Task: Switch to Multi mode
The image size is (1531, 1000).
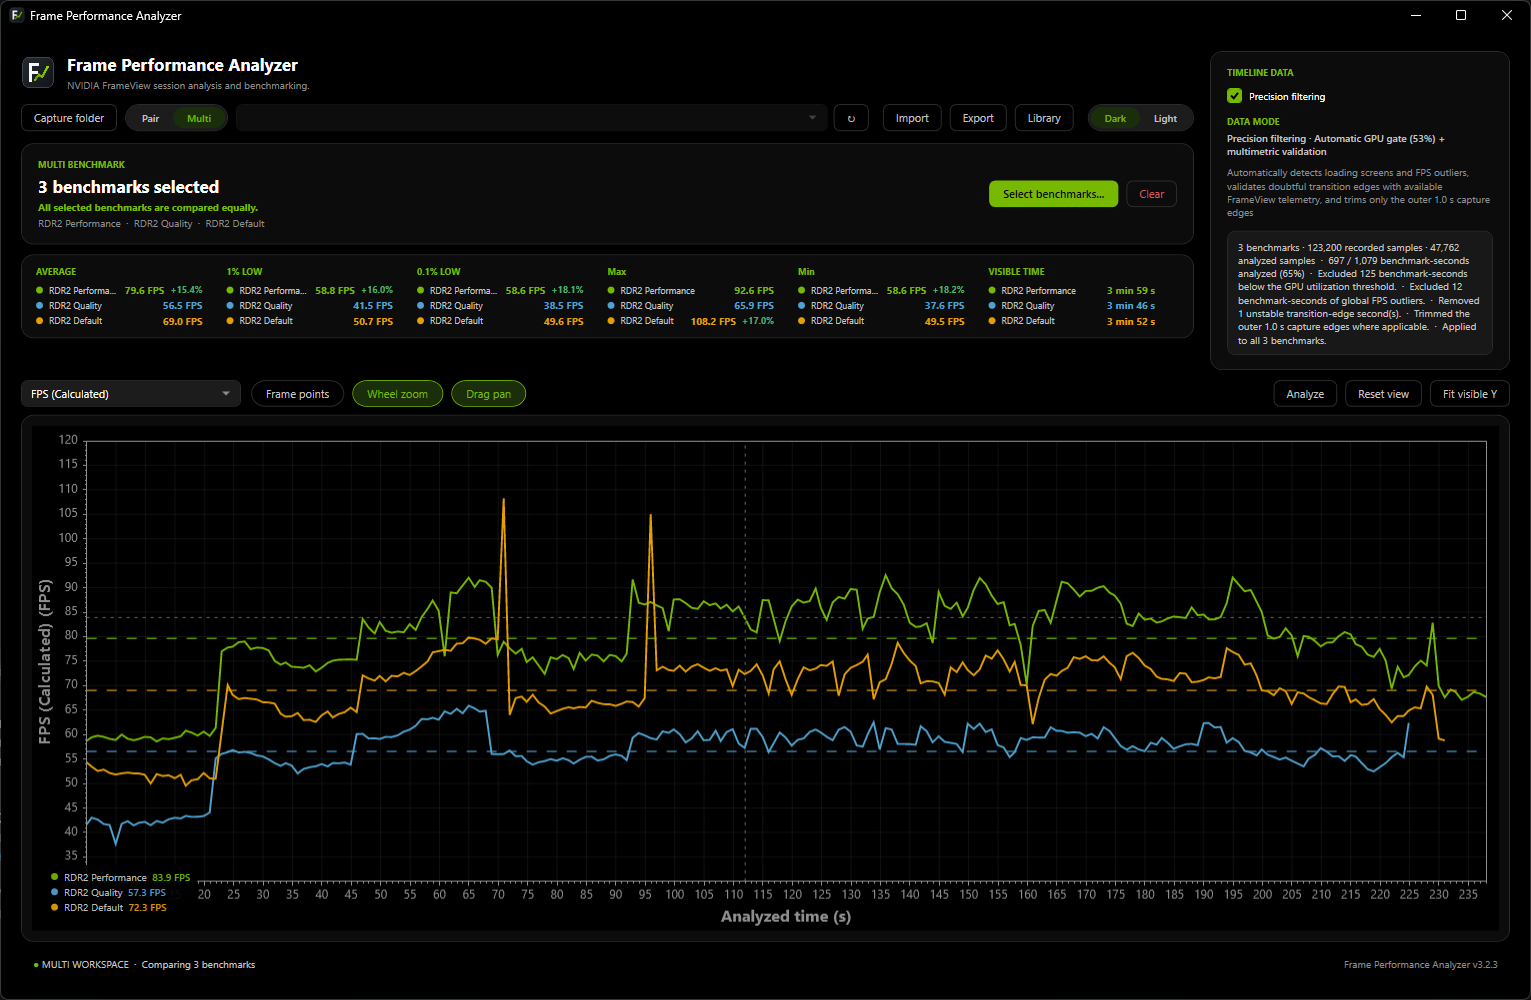Action: click(199, 118)
